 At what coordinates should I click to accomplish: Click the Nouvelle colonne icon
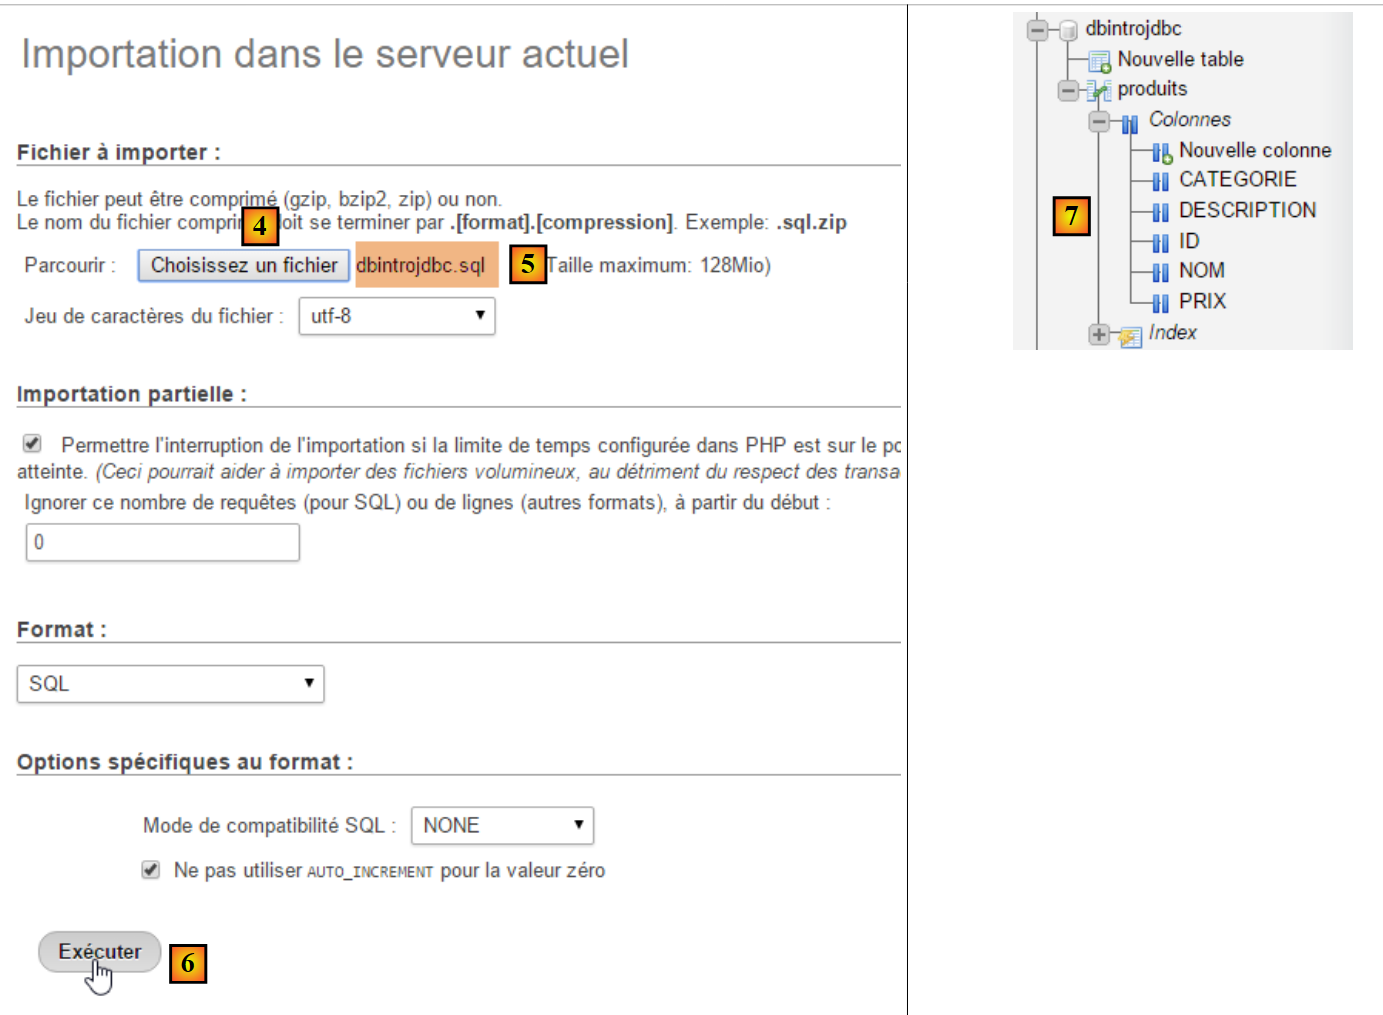(1161, 152)
